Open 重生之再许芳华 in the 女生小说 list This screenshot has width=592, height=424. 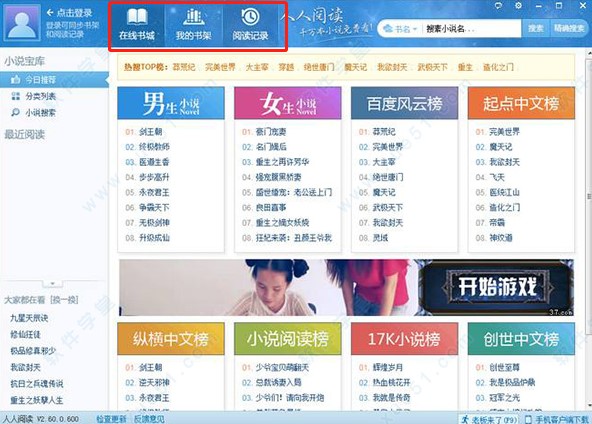(282, 162)
